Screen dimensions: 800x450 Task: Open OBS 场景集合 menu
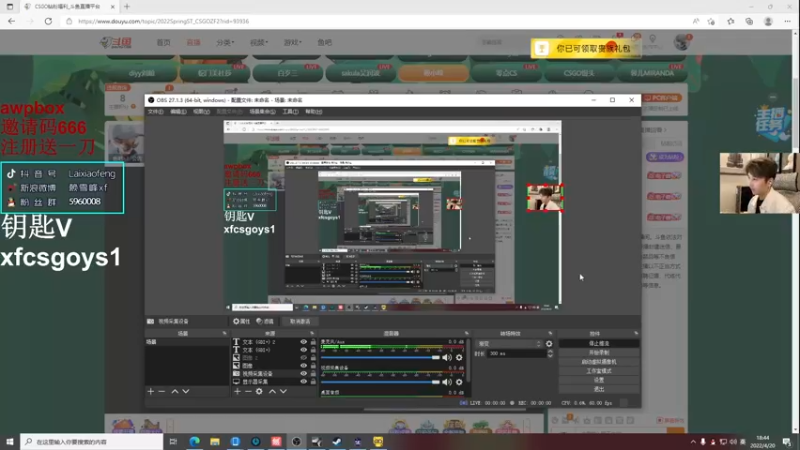coord(262,111)
